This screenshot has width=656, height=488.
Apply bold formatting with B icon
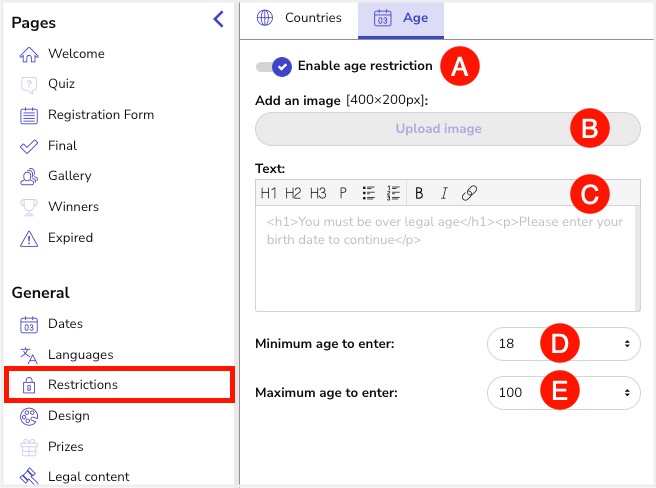click(x=419, y=193)
